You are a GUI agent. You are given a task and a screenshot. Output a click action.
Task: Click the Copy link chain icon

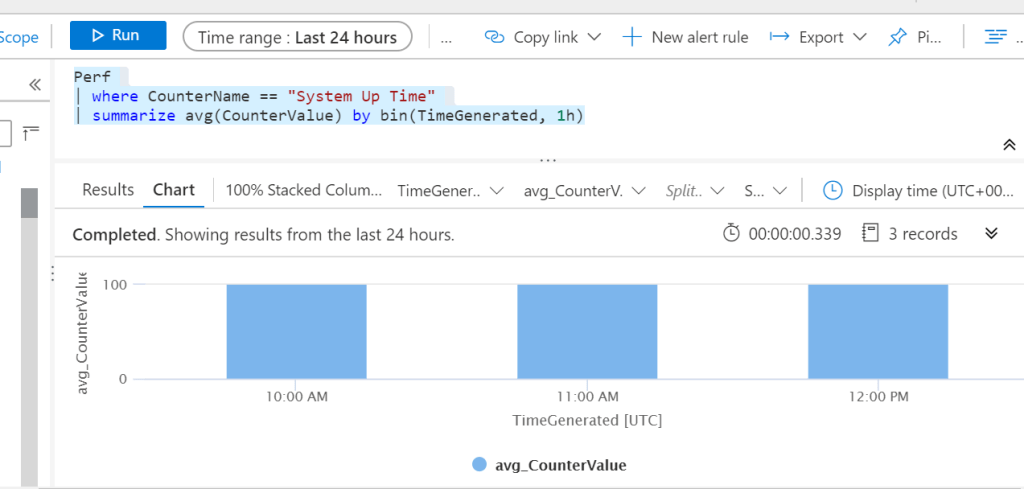pyautogui.click(x=494, y=37)
